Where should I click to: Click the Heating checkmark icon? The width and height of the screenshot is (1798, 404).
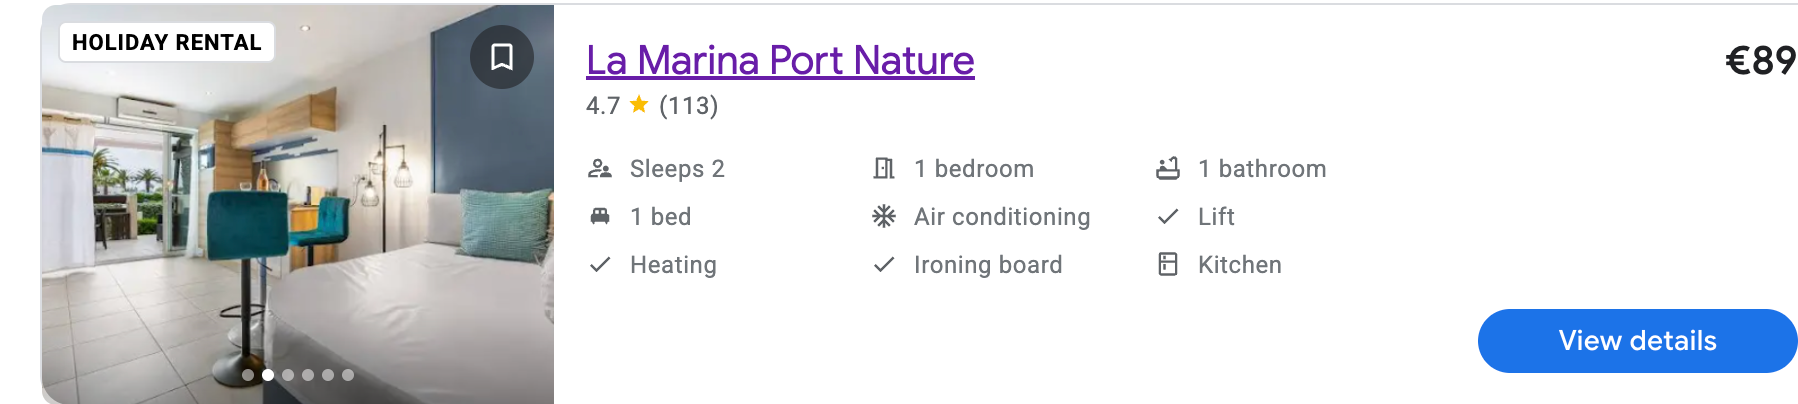[600, 264]
